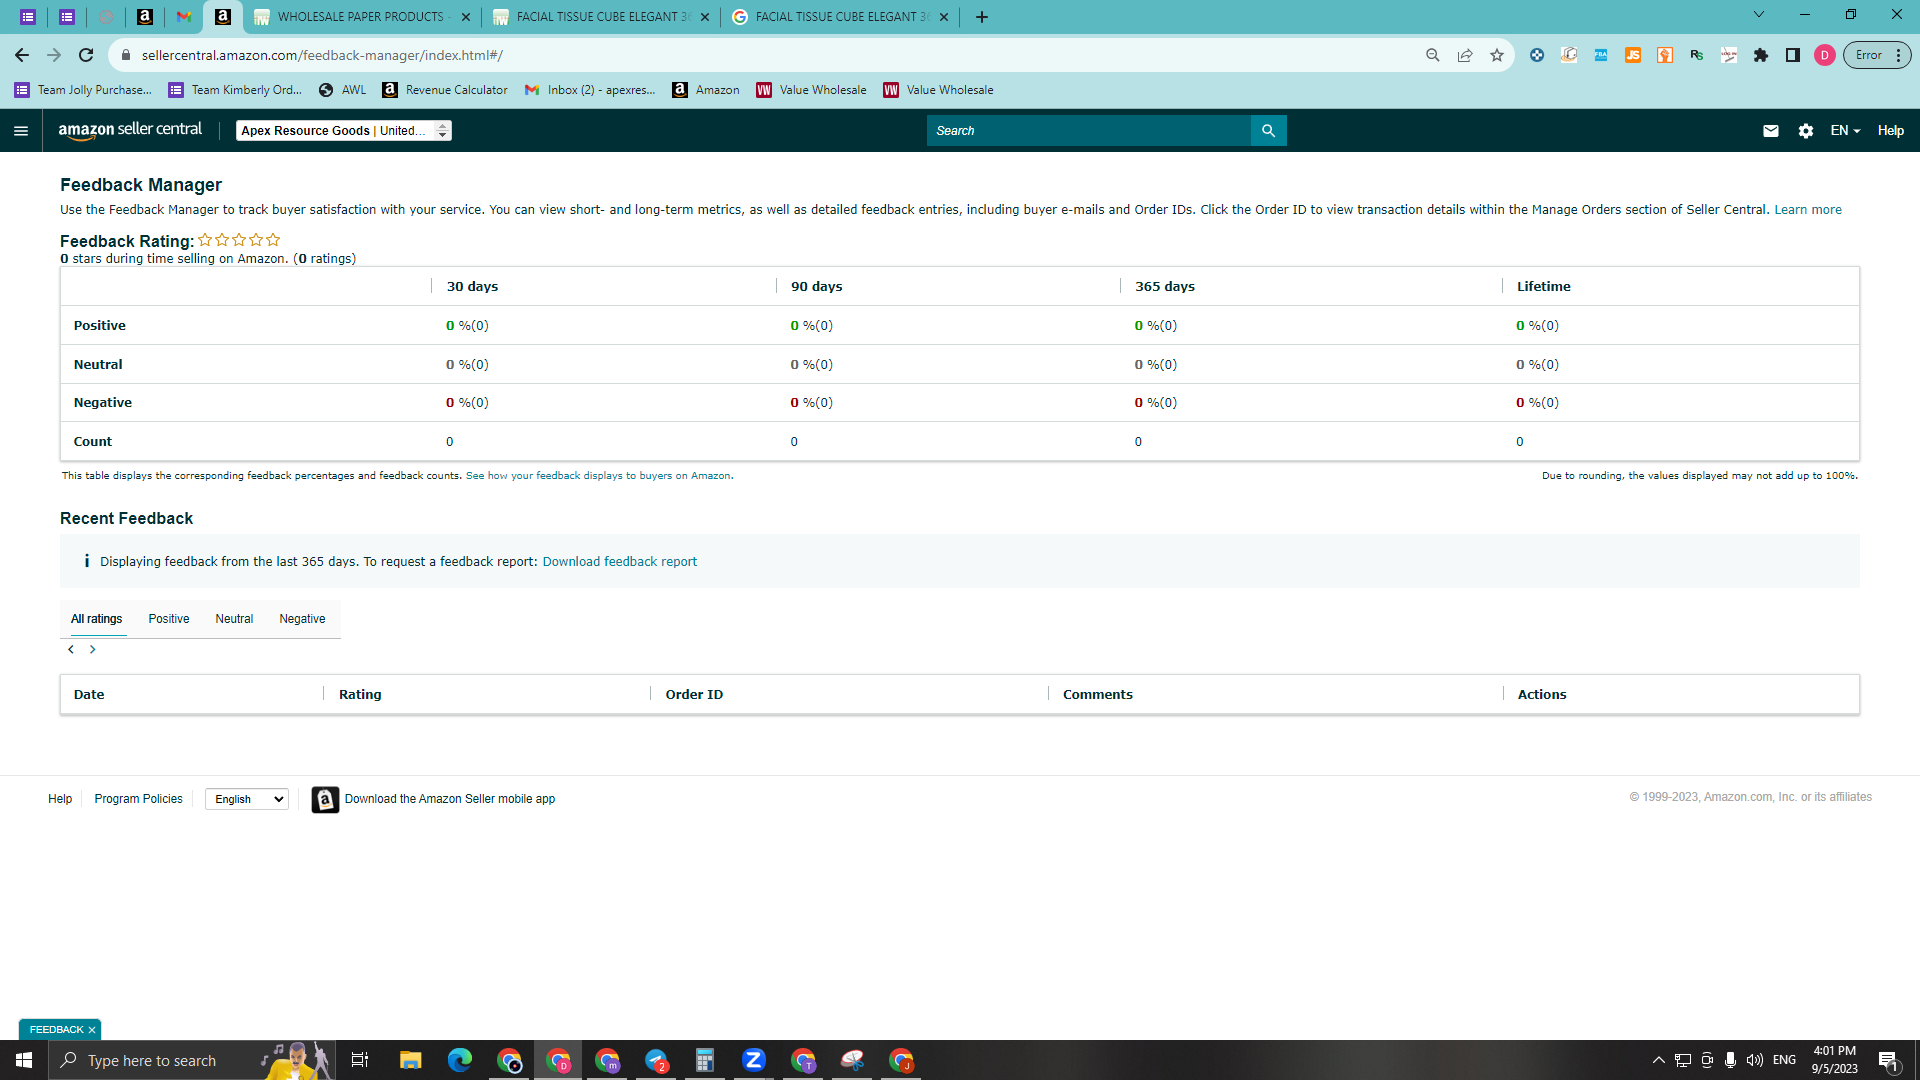Screen dimensions: 1920x1080
Task: Close the FEEDBACK widget with its X
Action: [92, 1030]
